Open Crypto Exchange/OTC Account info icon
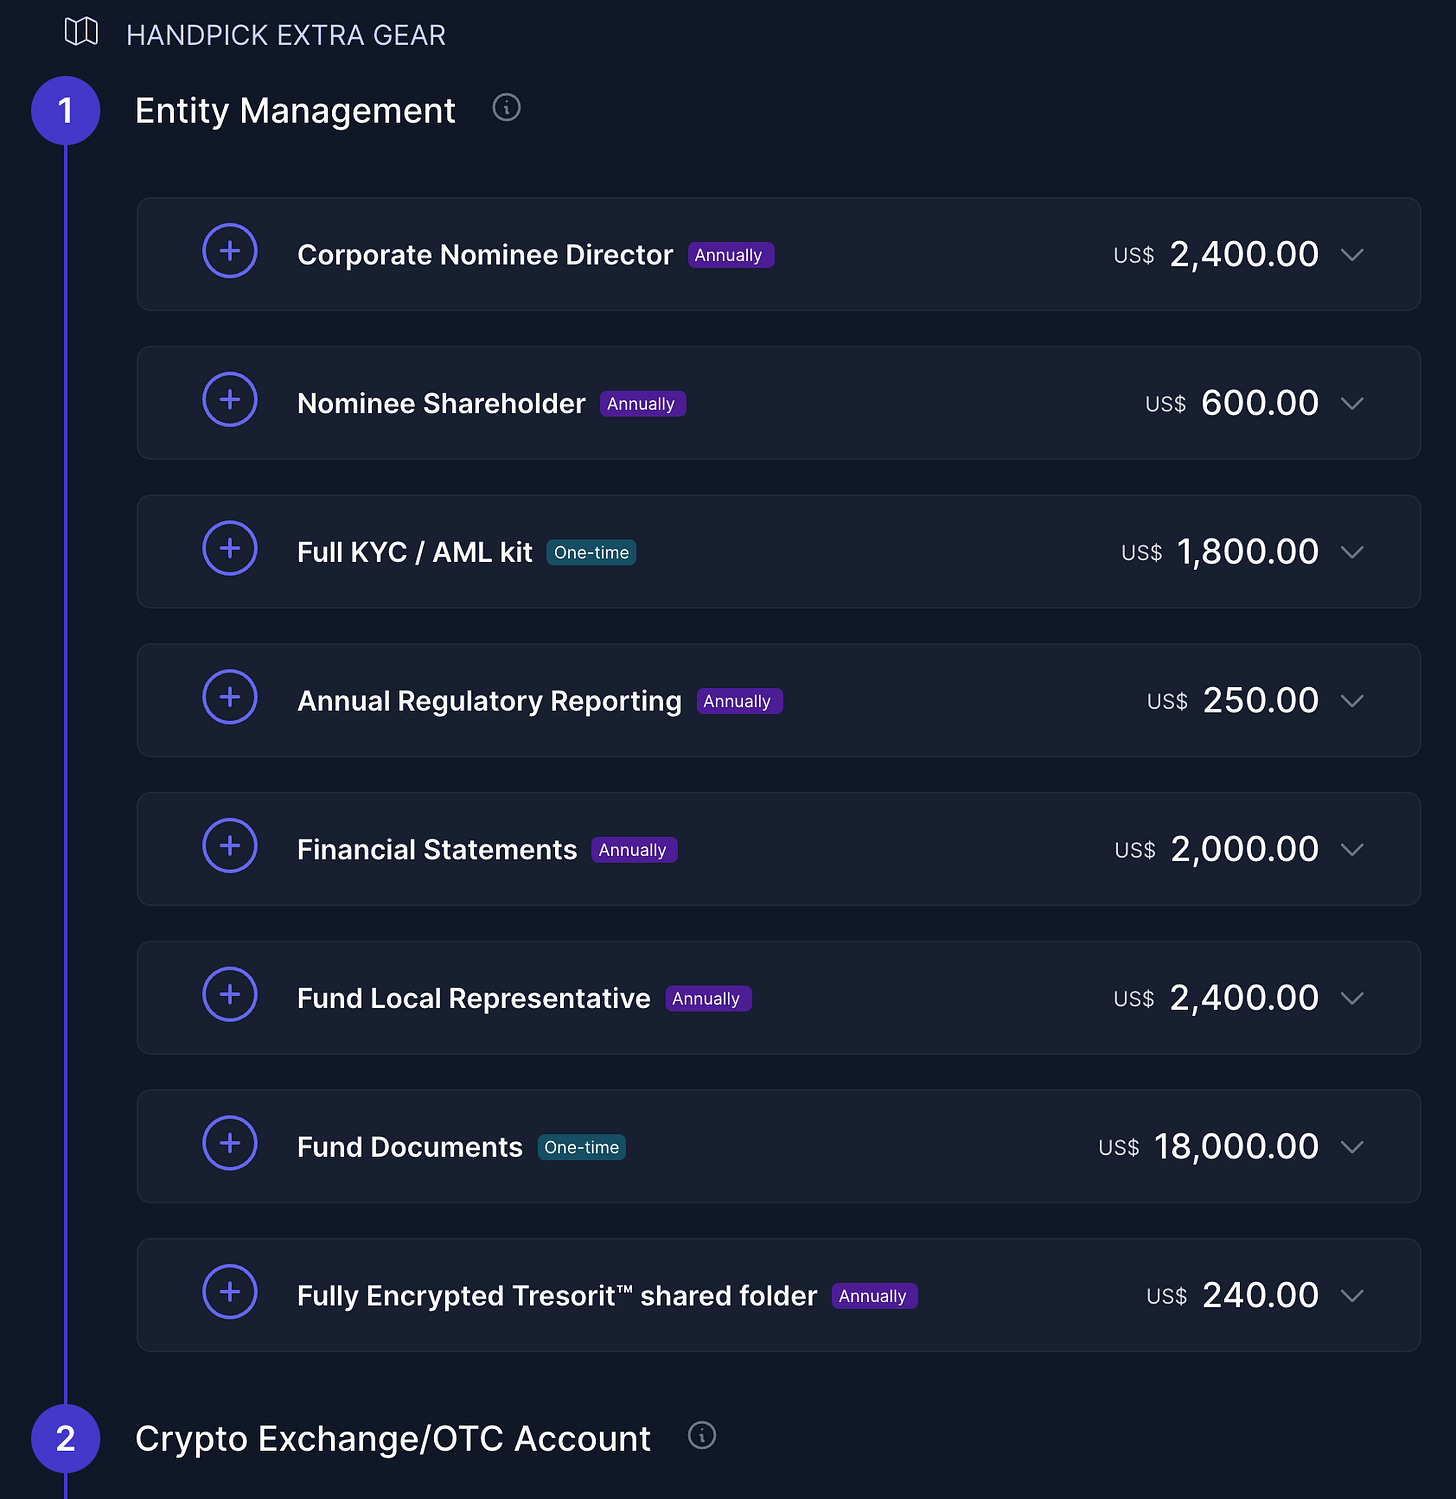 (702, 1436)
